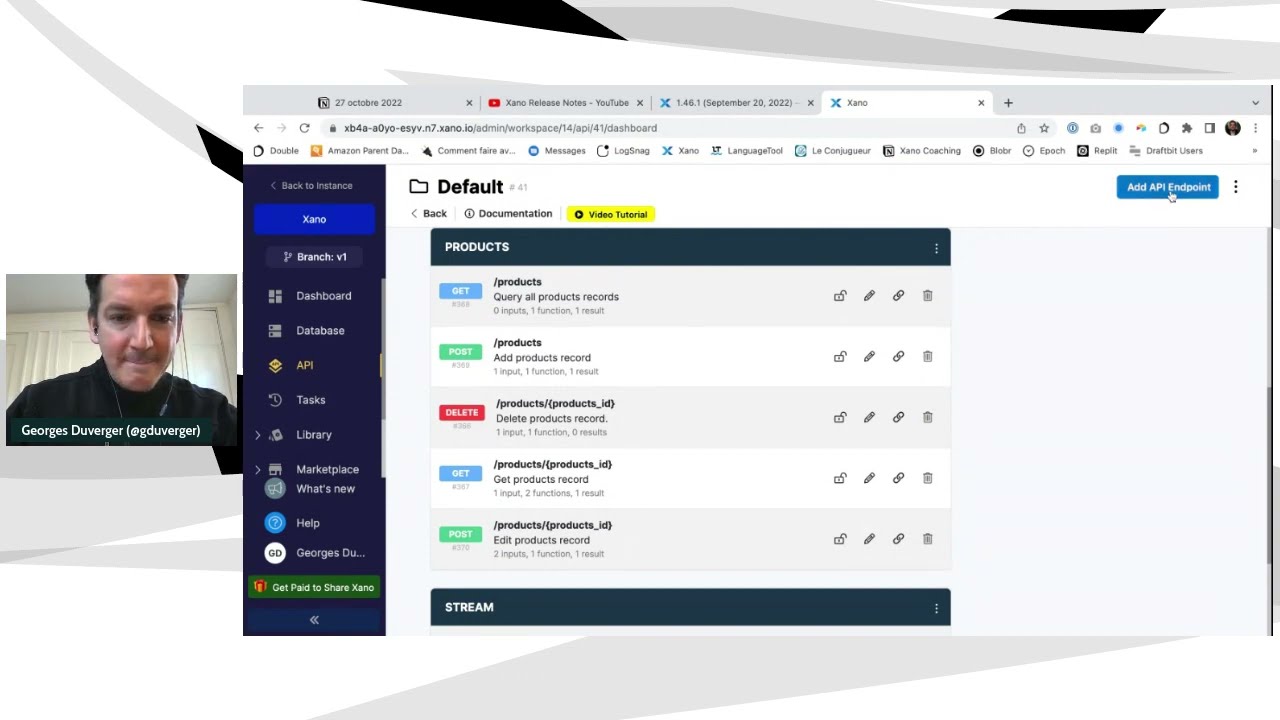Viewport: 1280px width, 720px height.
Task: Show hidden bookmarks overflow
Action: [x=1255, y=151]
